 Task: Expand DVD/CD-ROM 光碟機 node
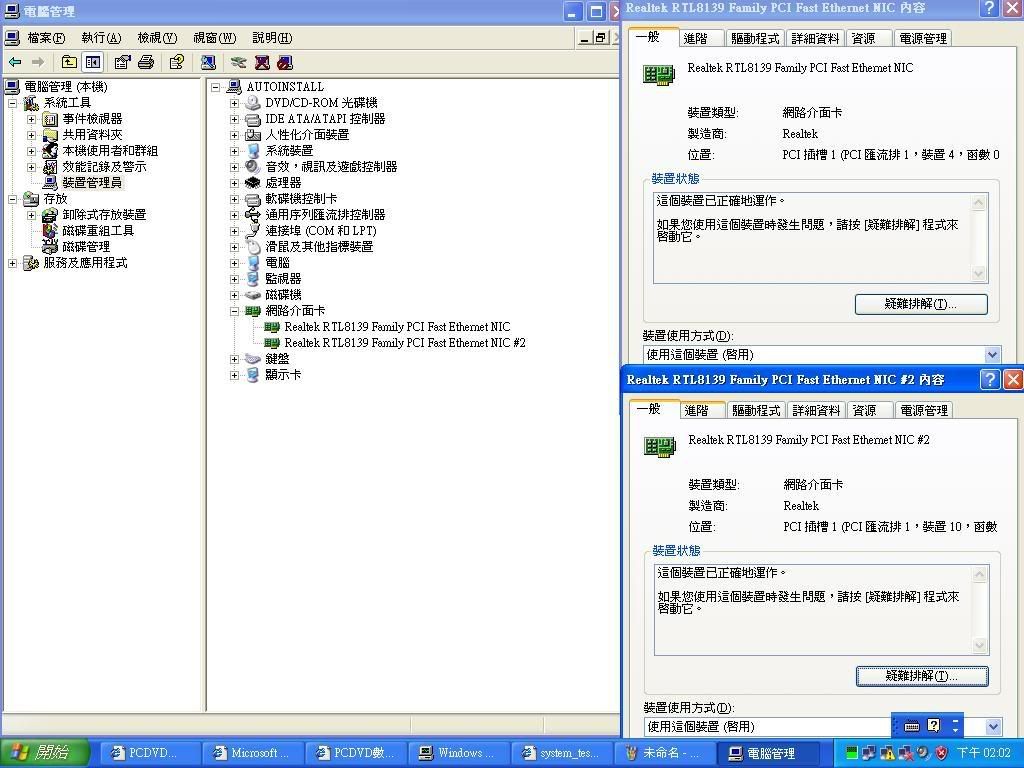pyautogui.click(x=234, y=103)
